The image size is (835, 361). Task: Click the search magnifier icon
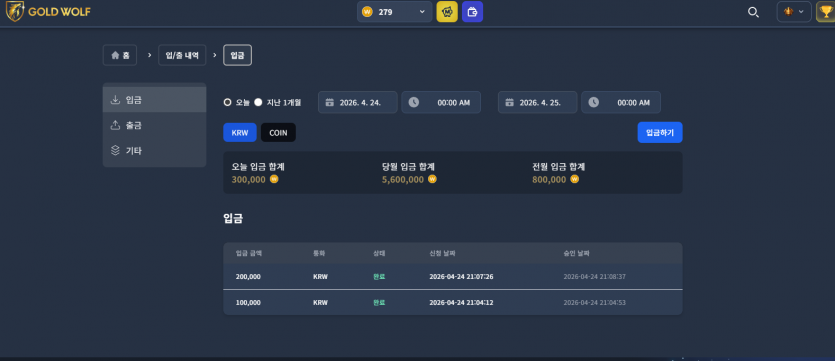753,12
